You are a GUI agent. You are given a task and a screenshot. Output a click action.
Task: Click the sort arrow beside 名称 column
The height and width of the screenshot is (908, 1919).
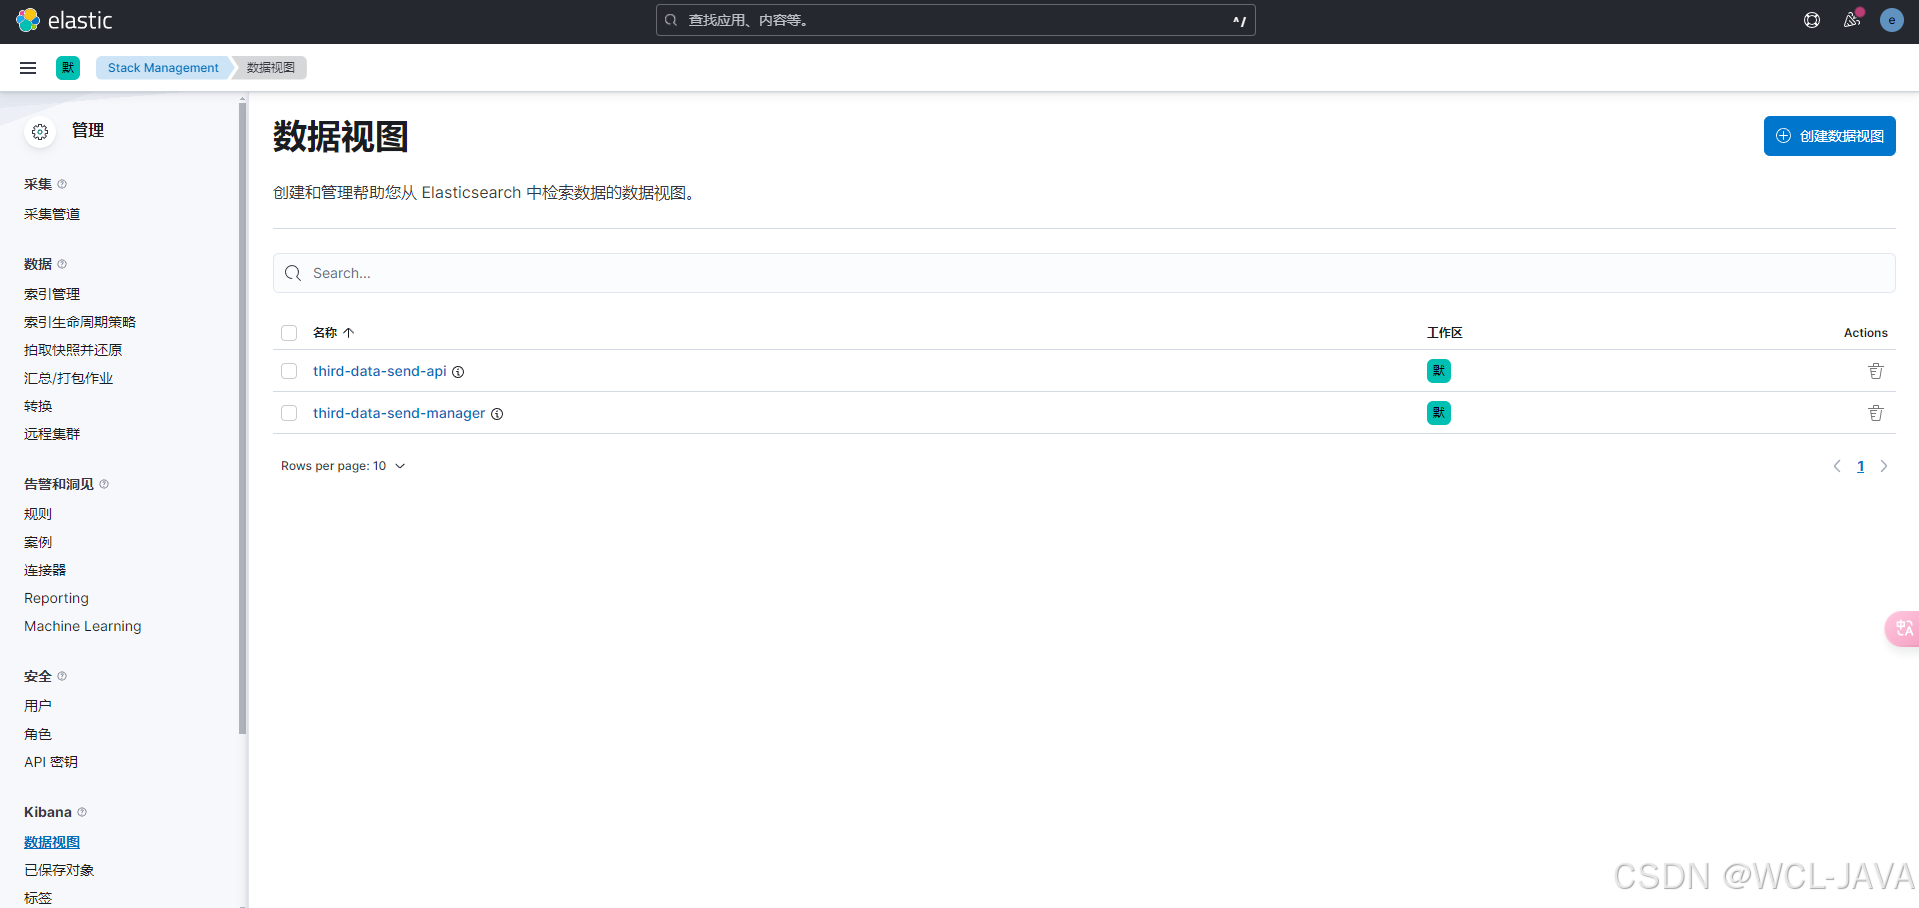click(349, 333)
